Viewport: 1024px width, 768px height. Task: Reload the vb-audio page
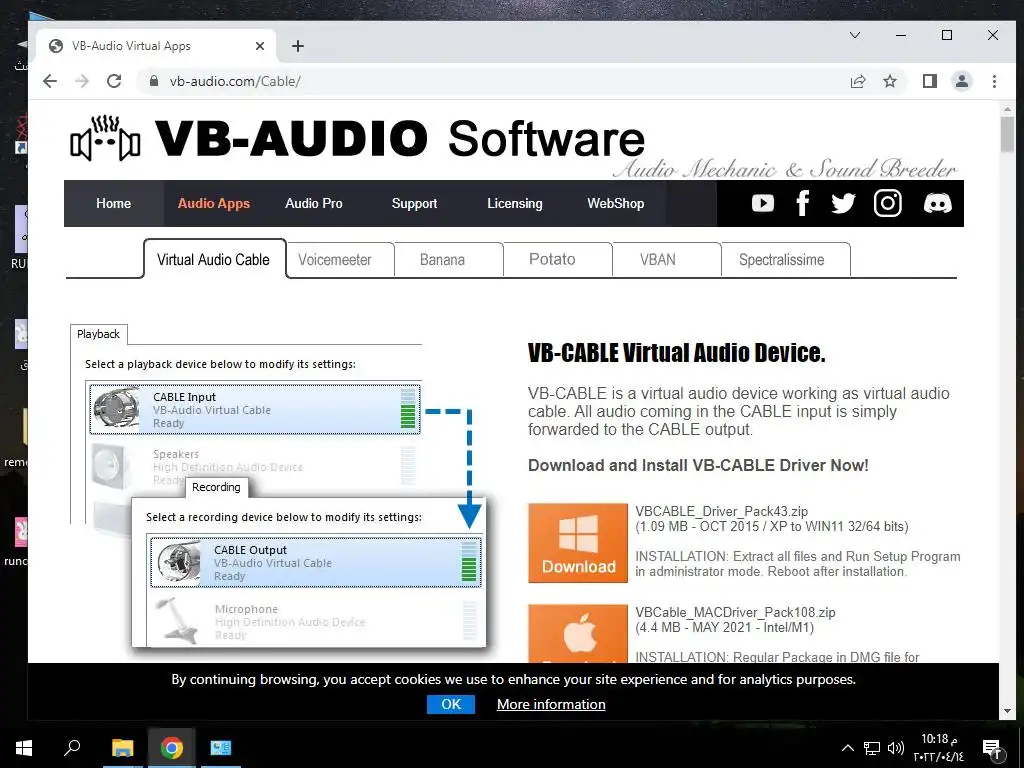114,81
